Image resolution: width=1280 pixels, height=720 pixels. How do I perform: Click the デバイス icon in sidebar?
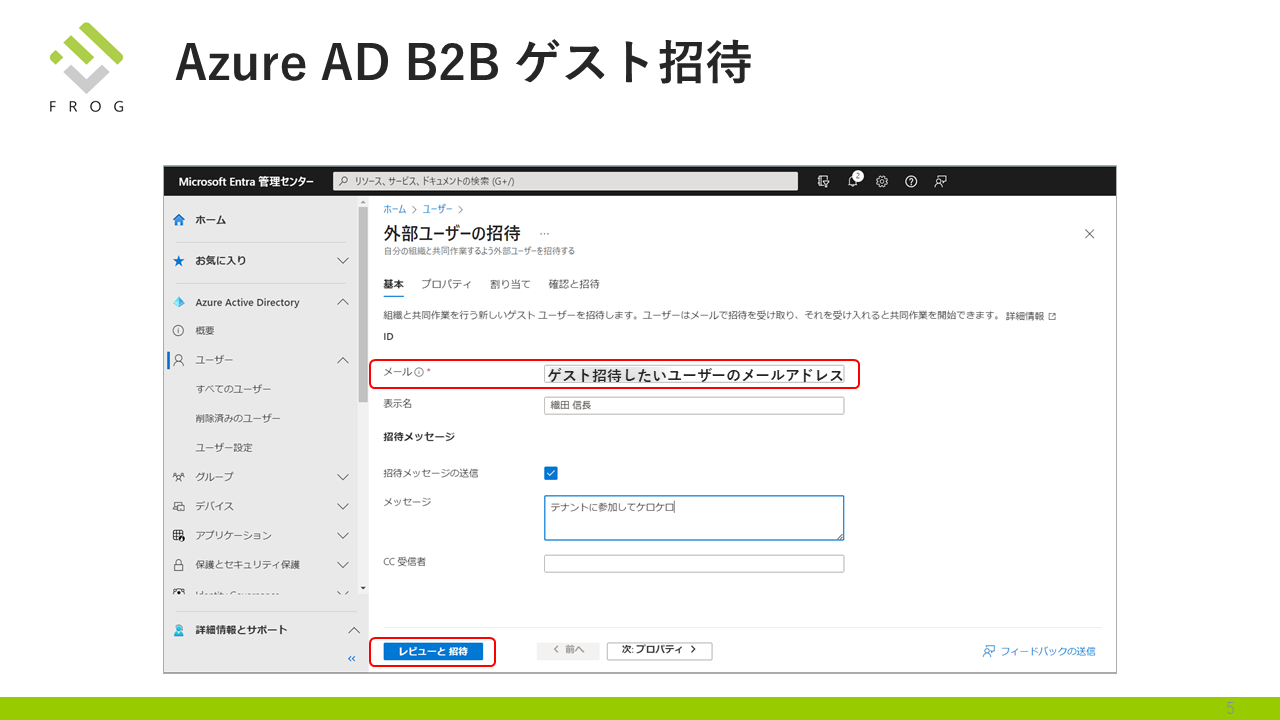pos(179,506)
